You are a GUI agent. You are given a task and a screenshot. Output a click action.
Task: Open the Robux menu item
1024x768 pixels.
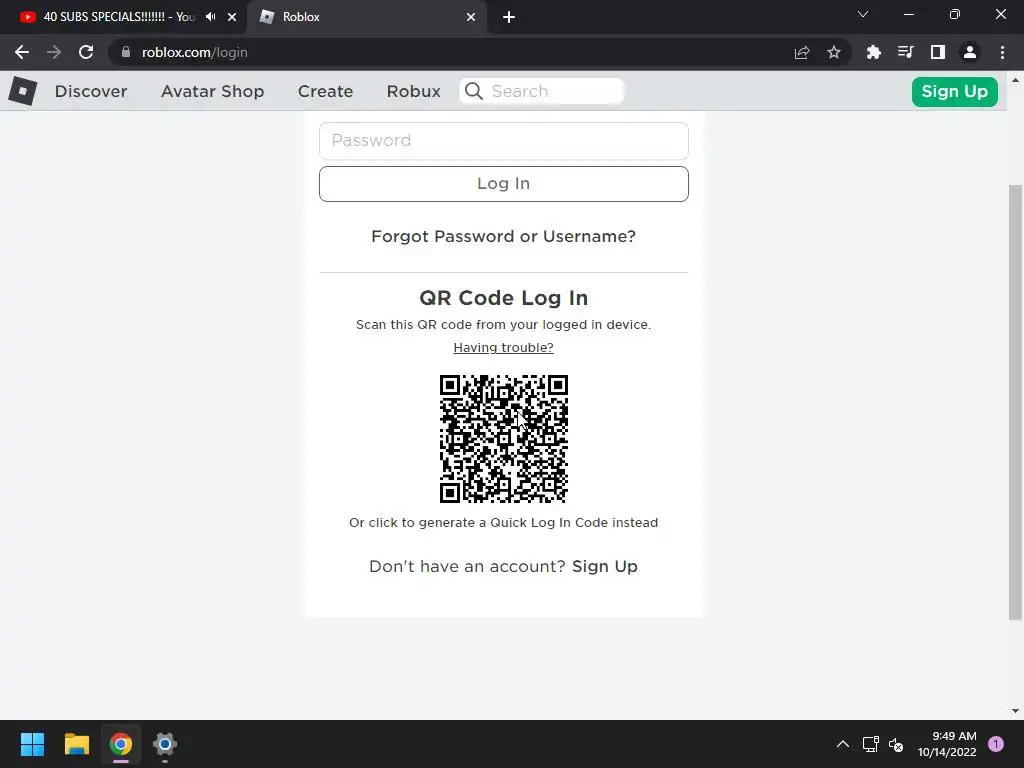click(x=413, y=91)
